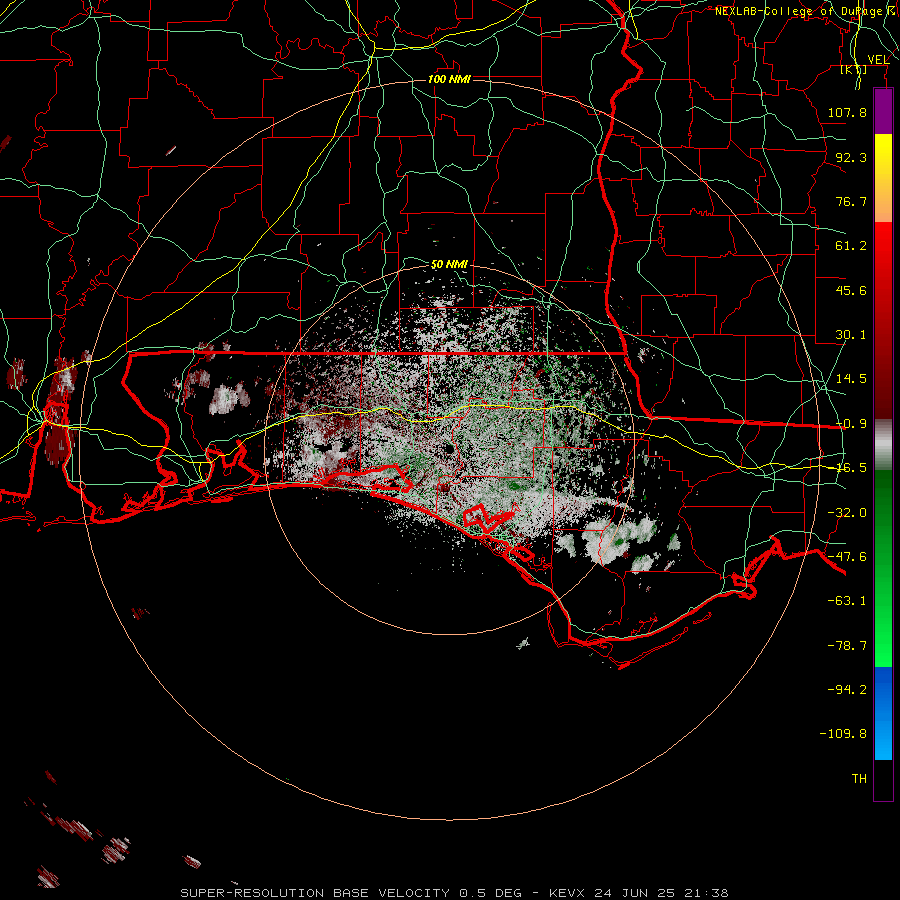Image resolution: width=900 pixels, height=900 pixels.
Task: Click the 100 NMI range ring label
Action: tap(449, 79)
